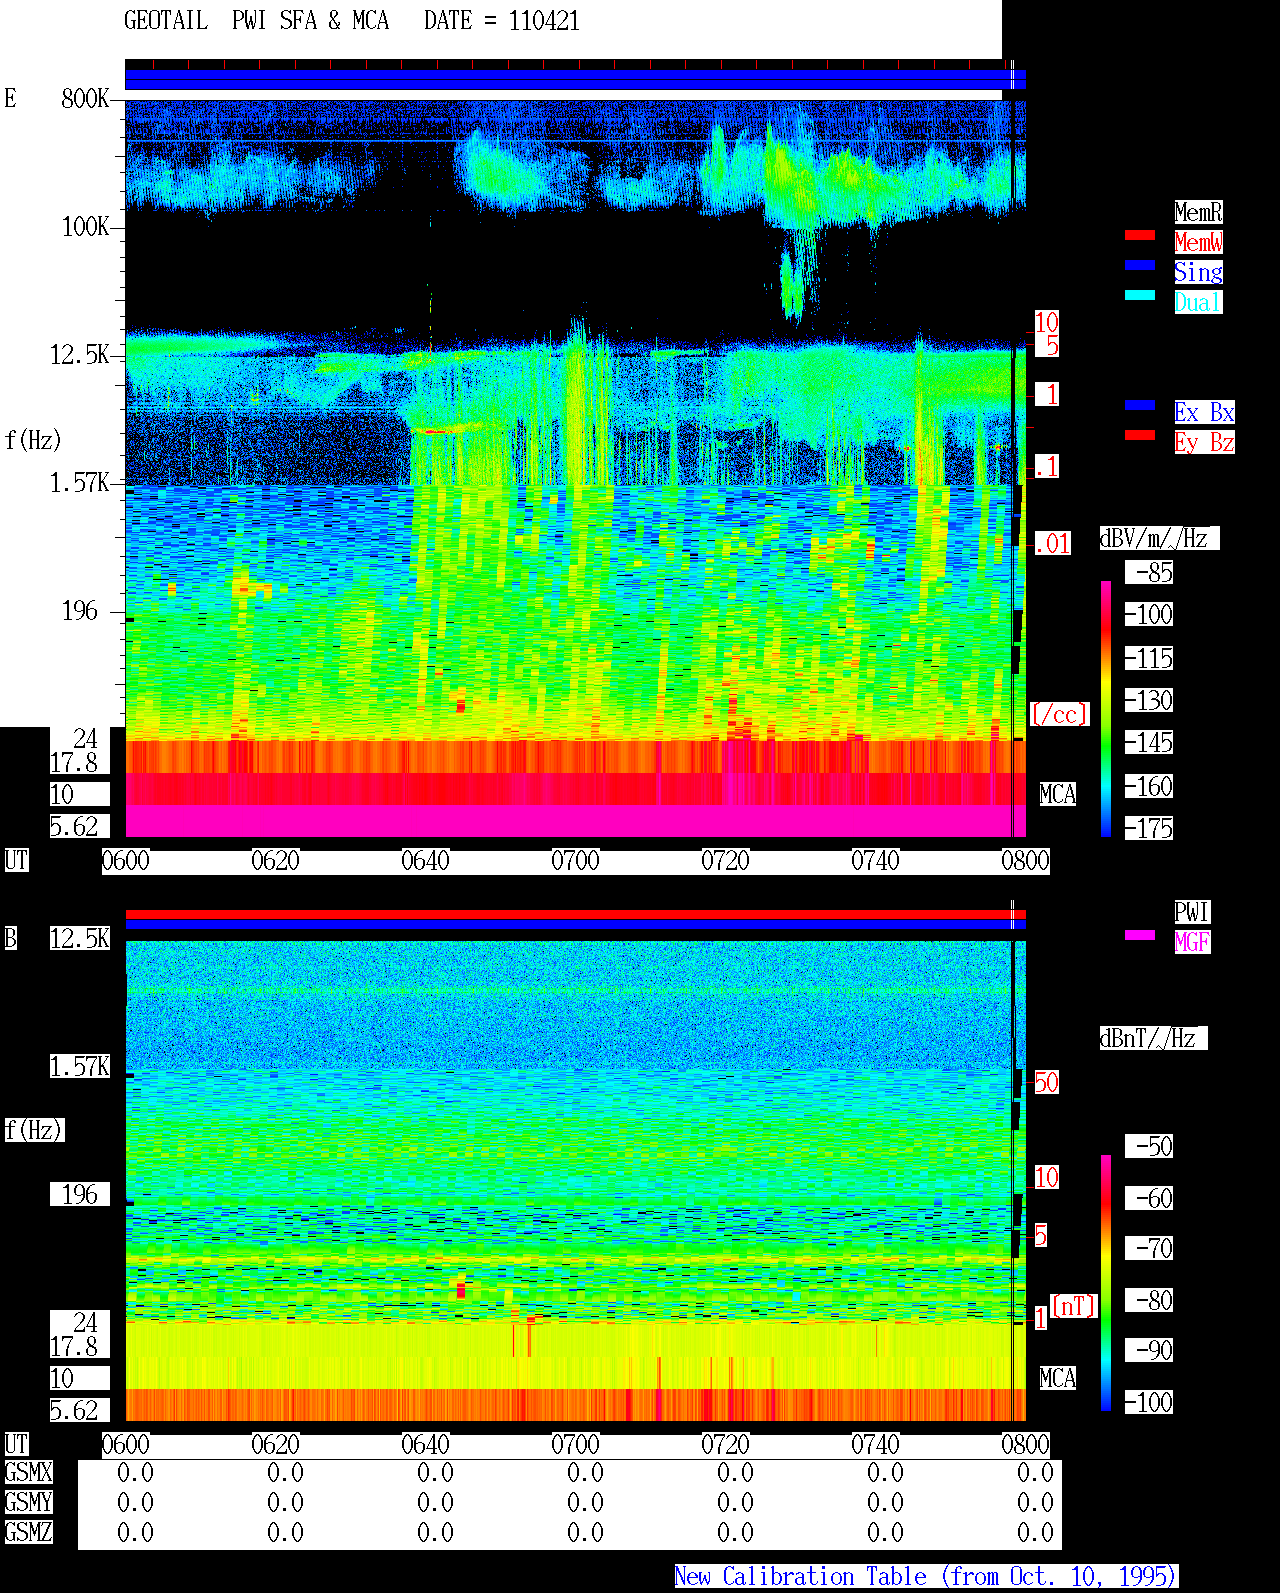The image size is (1280, 1593).
Task: Click the blue Ex Bx legend swatch
Action: pos(1140,405)
